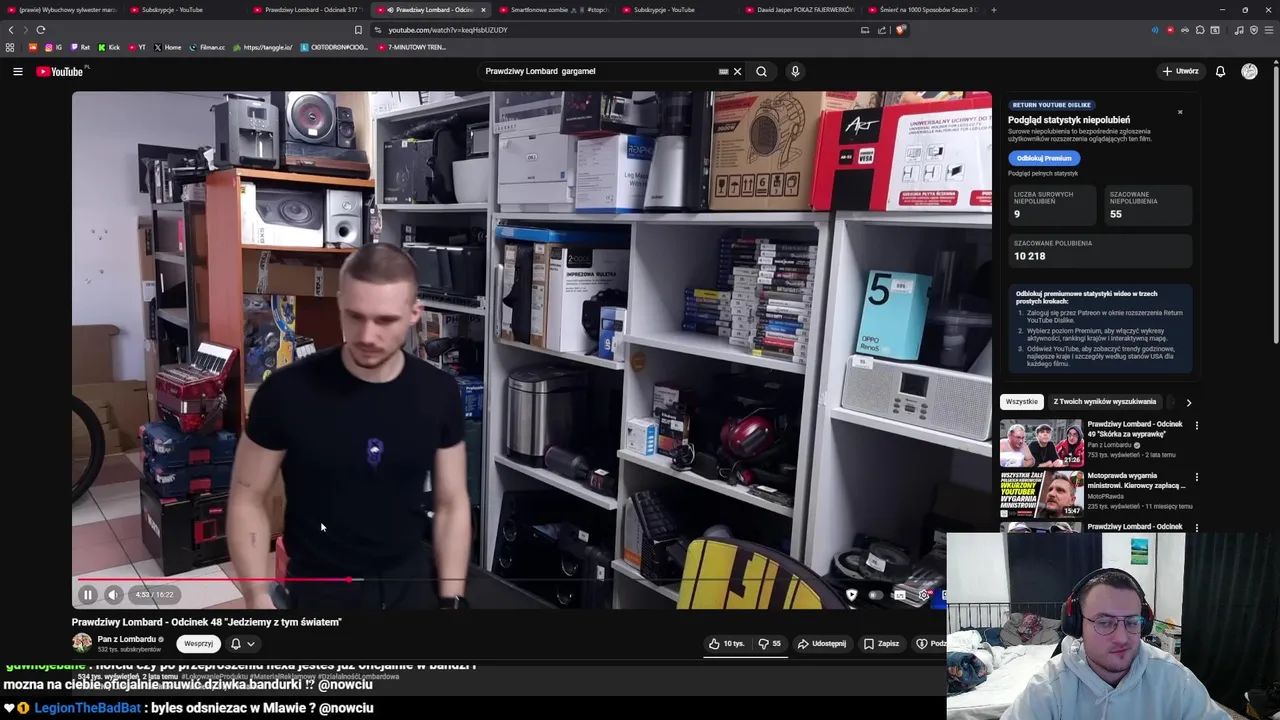Open Pan z Lombardu channel page
The width and height of the screenshot is (1280, 720).
[x=127, y=639]
